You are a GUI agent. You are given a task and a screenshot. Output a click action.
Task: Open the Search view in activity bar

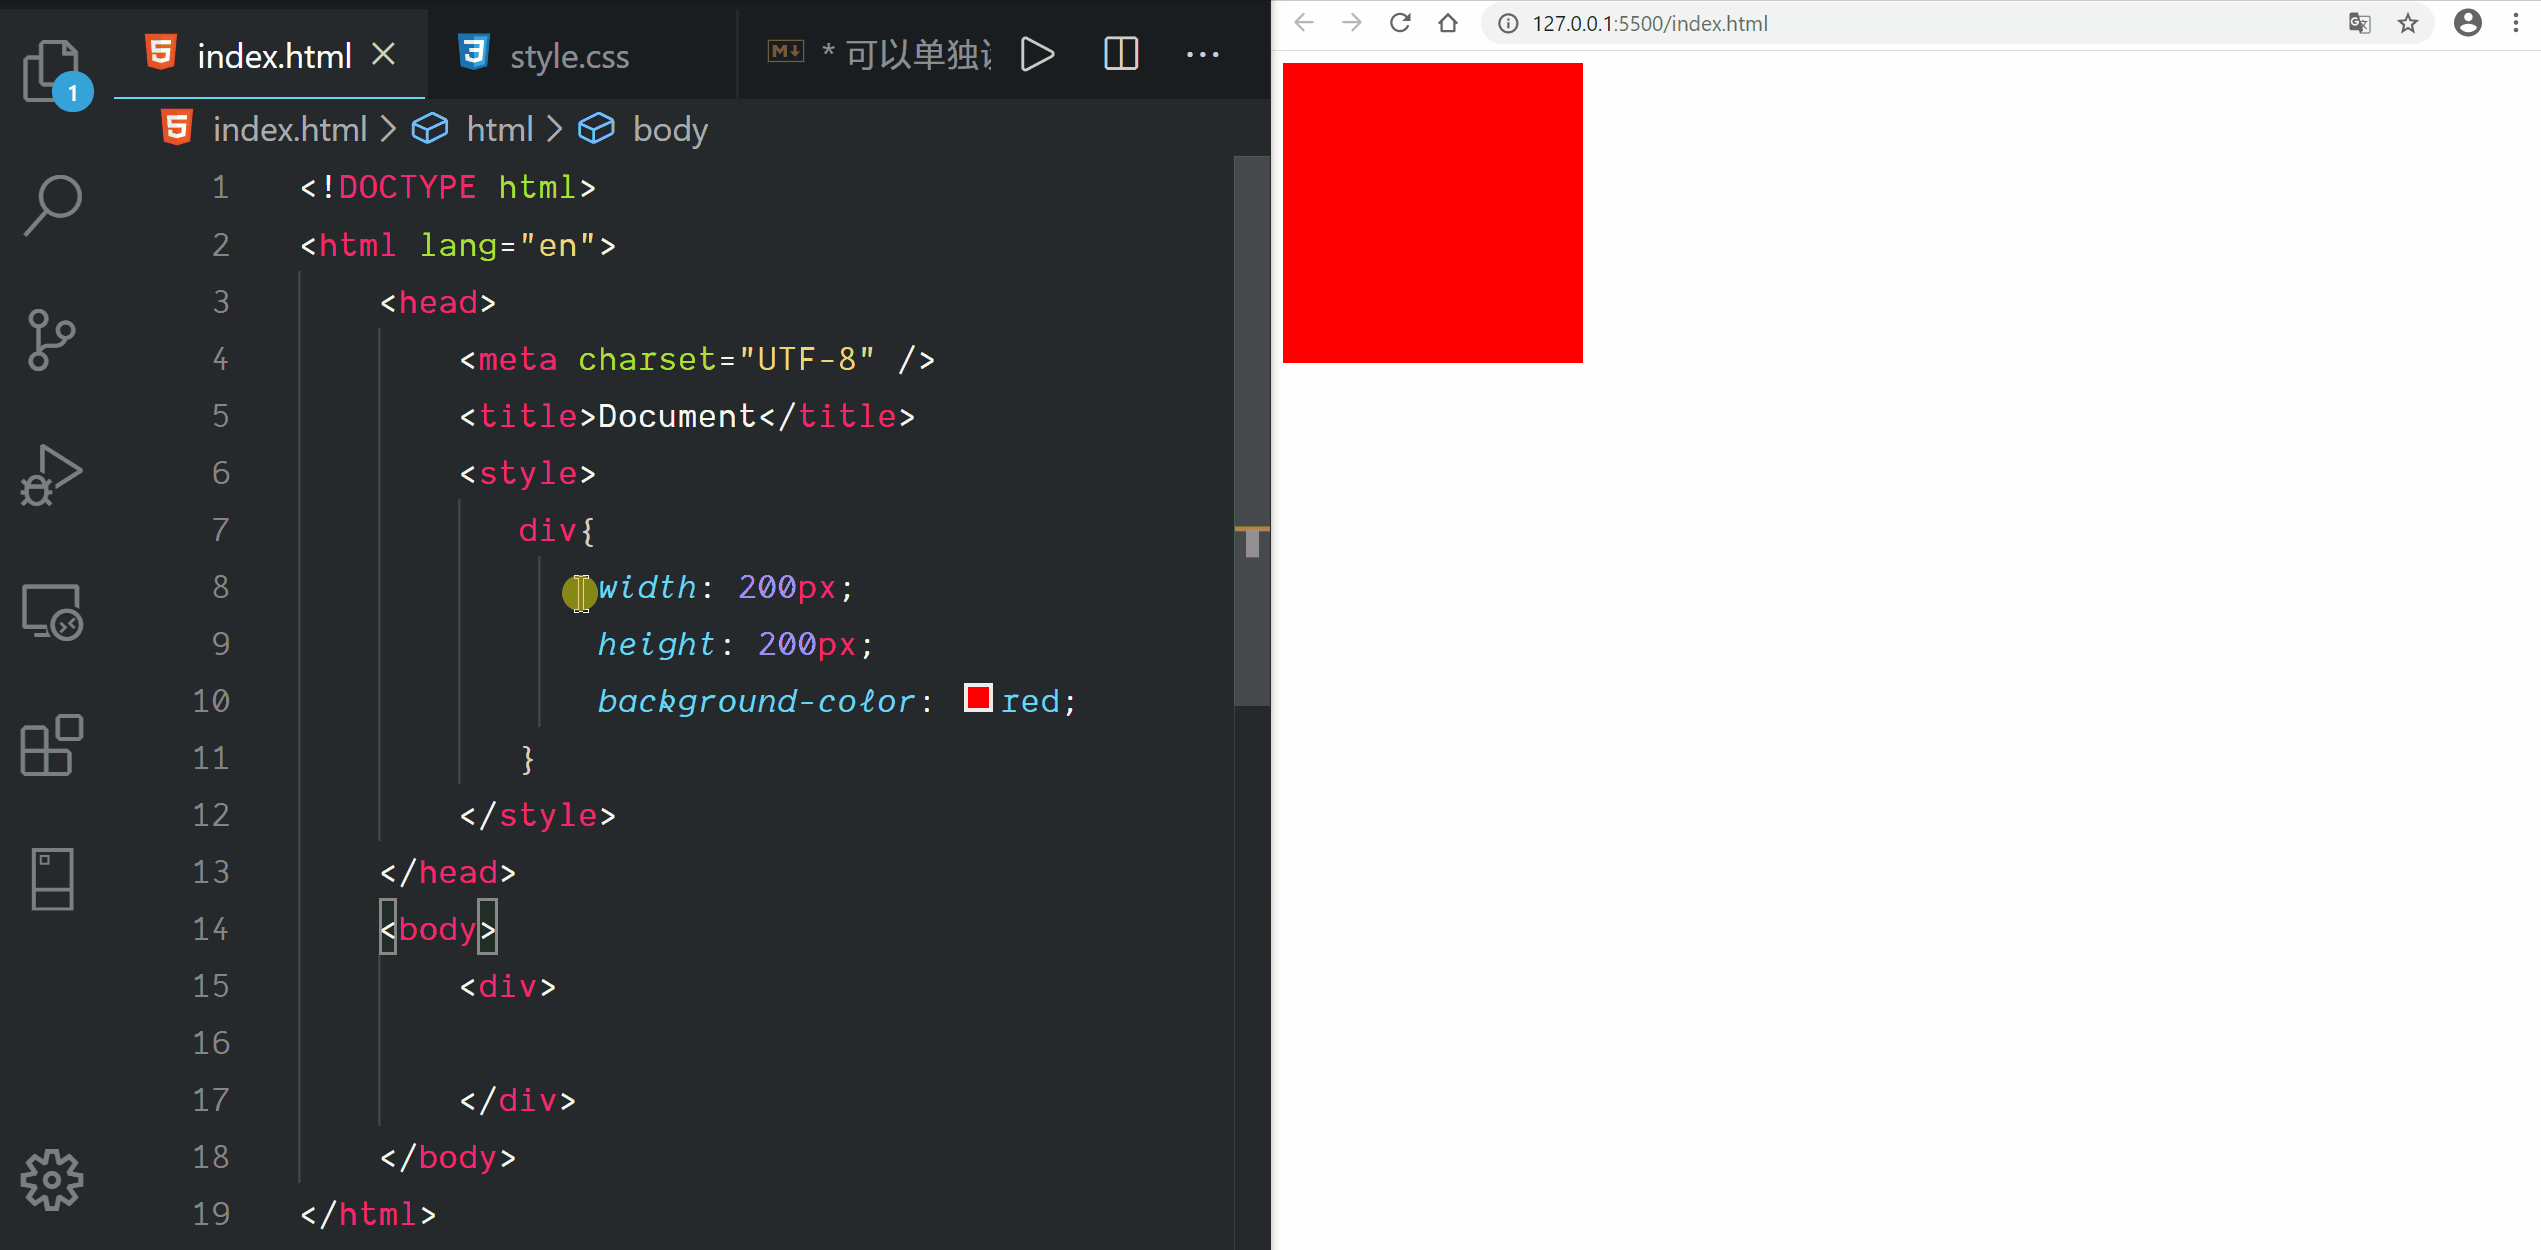click(x=52, y=205)
